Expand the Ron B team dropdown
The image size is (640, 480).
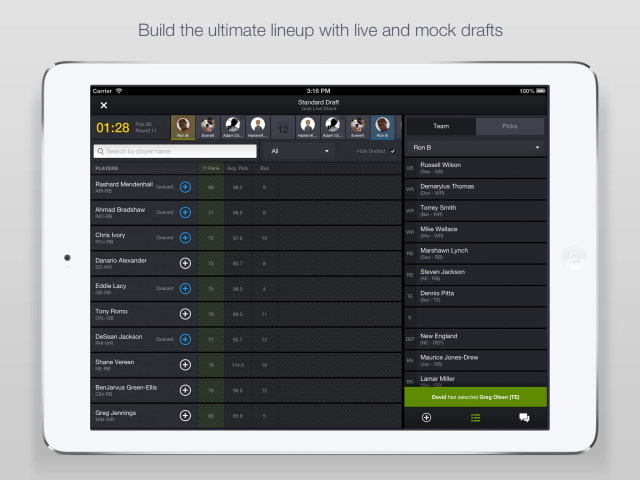(x=476, y=147)
